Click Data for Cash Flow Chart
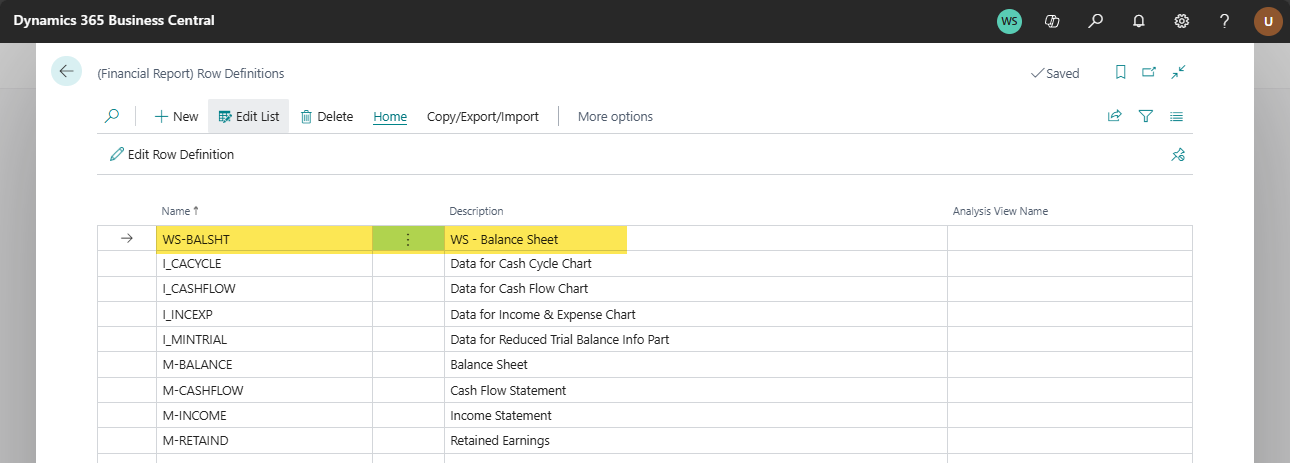The image size is (1290, 463). [519, 289]
